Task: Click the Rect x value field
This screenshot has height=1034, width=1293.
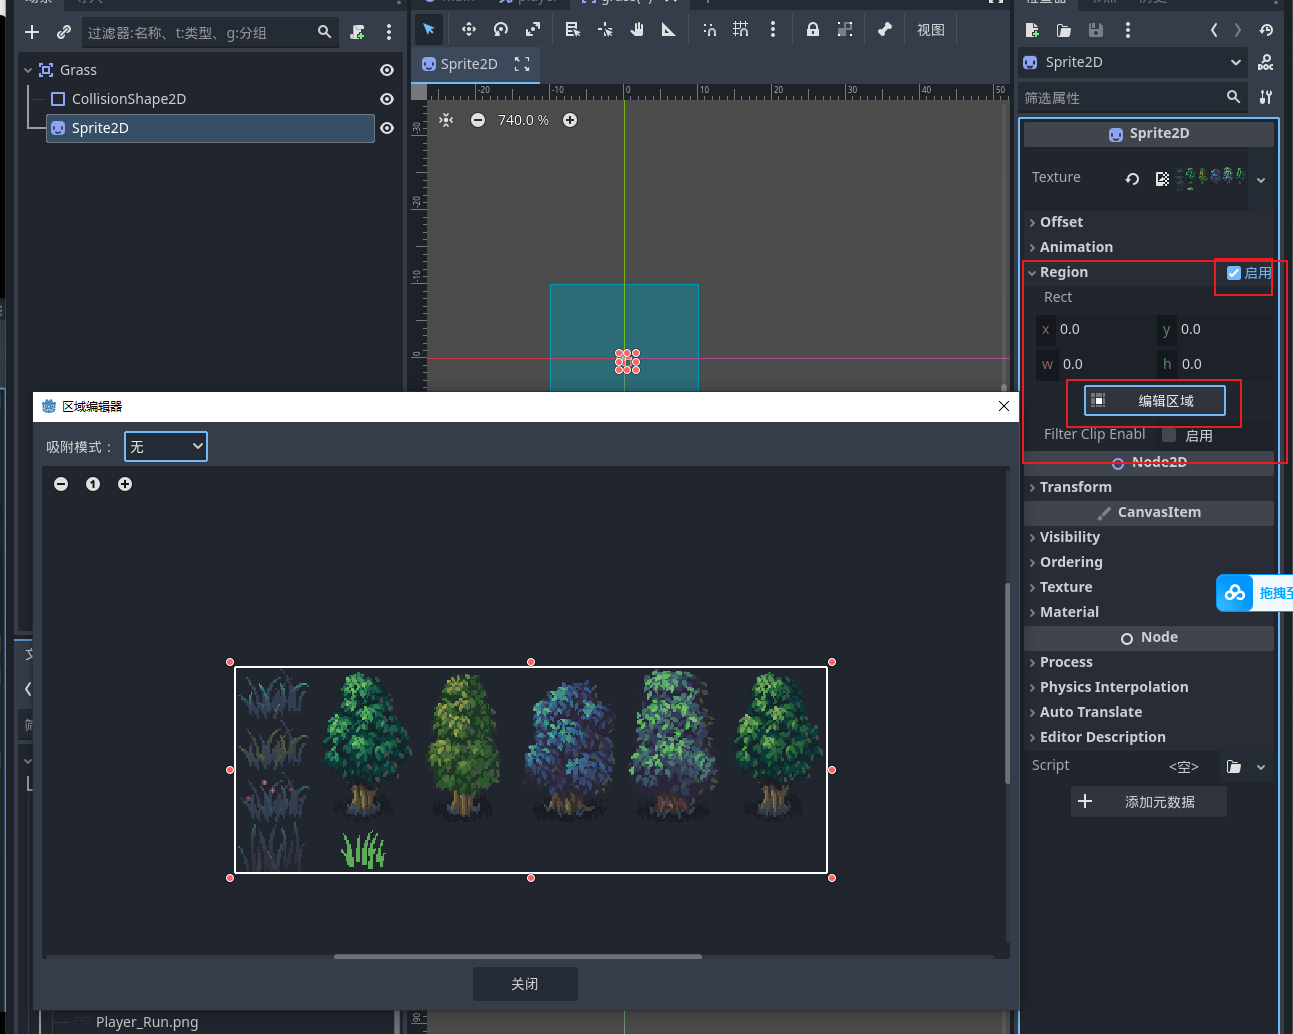Action: (1095, 329)
